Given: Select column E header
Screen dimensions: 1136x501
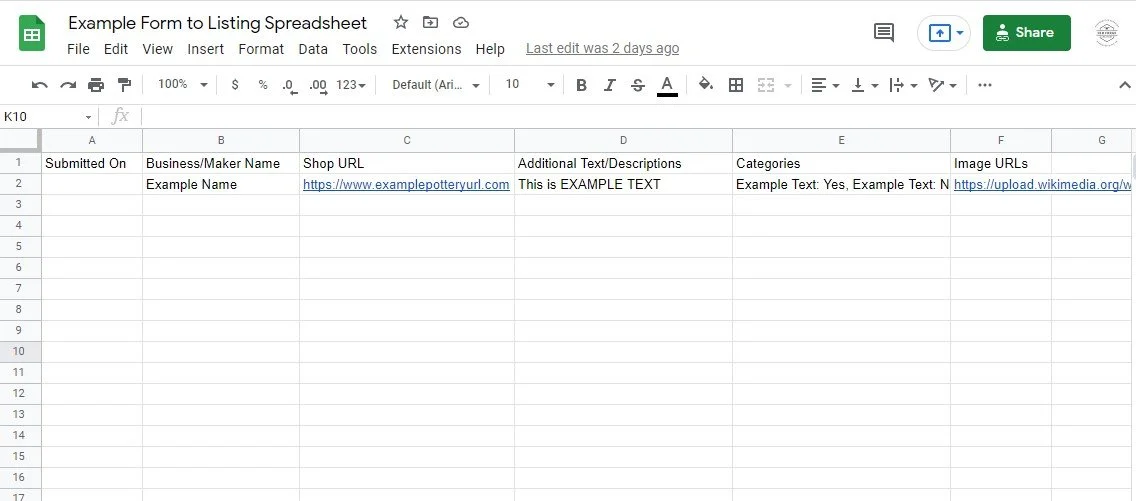Looking at the screenshot, I should (x=841, y=140).
